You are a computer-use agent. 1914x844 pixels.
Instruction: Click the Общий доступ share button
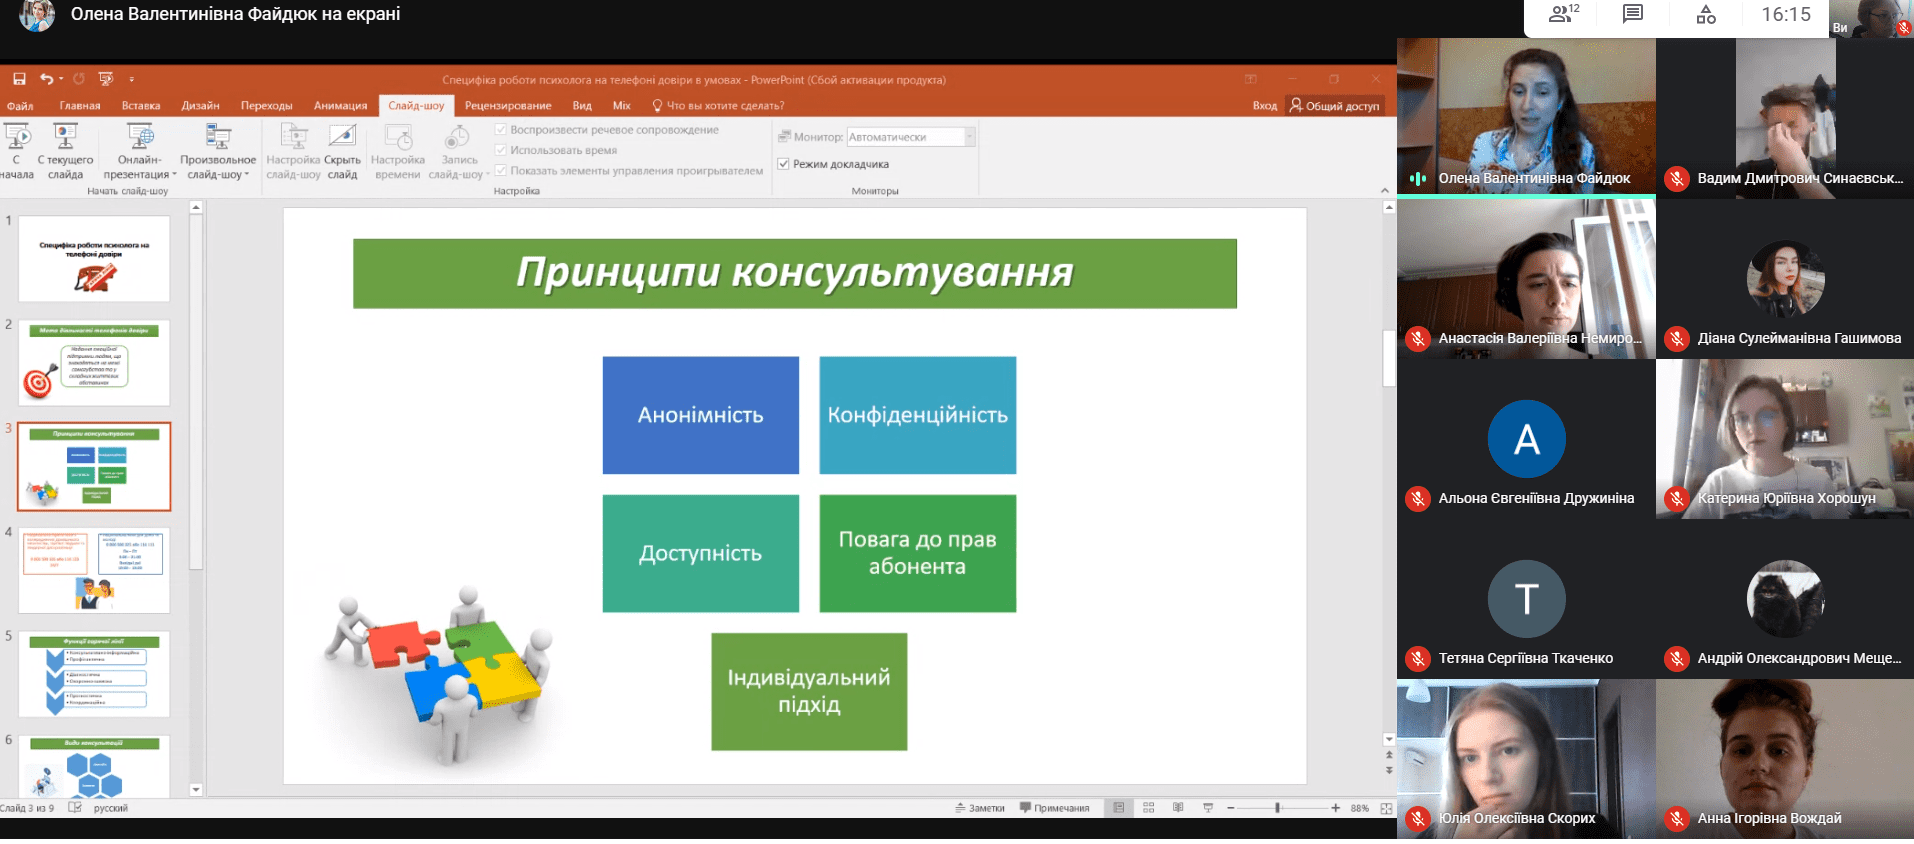point(1335,106)
